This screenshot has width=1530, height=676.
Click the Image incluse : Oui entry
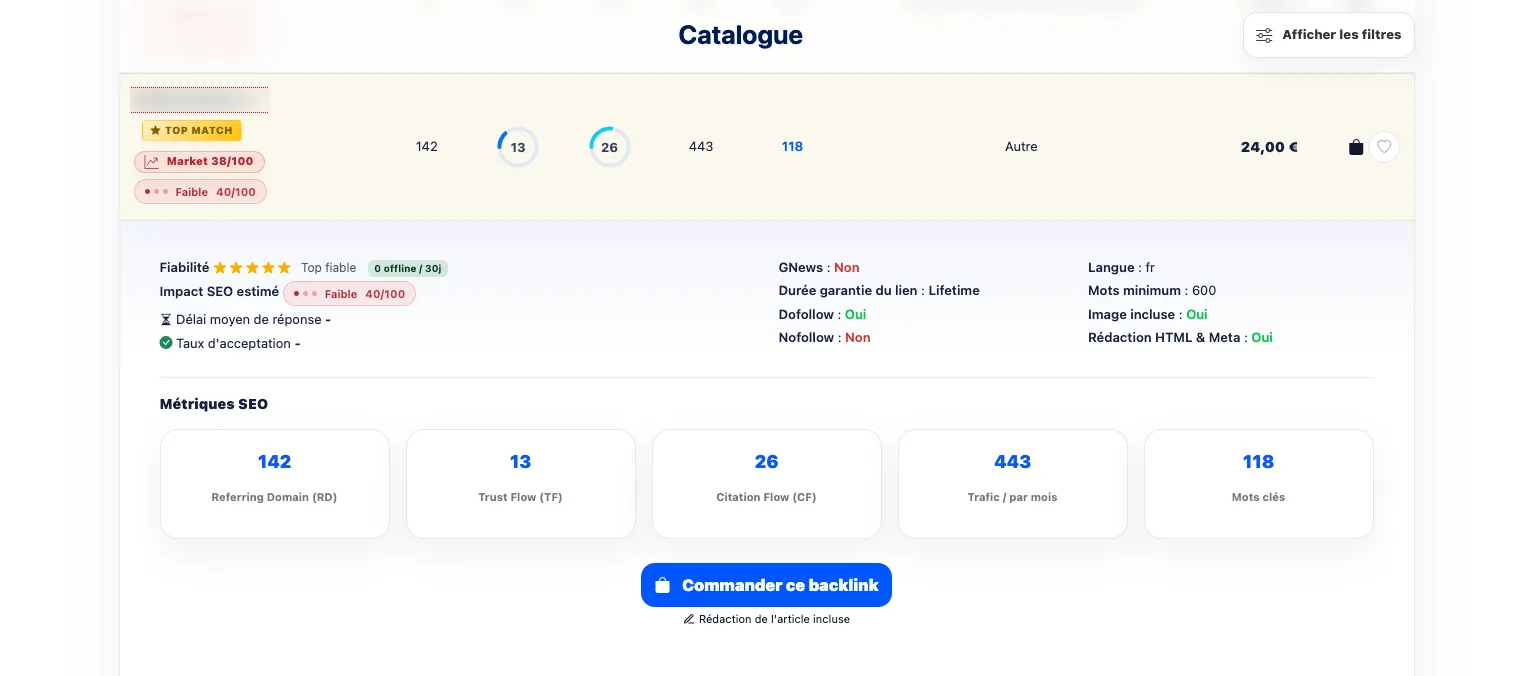click(x=1148, y=314)
